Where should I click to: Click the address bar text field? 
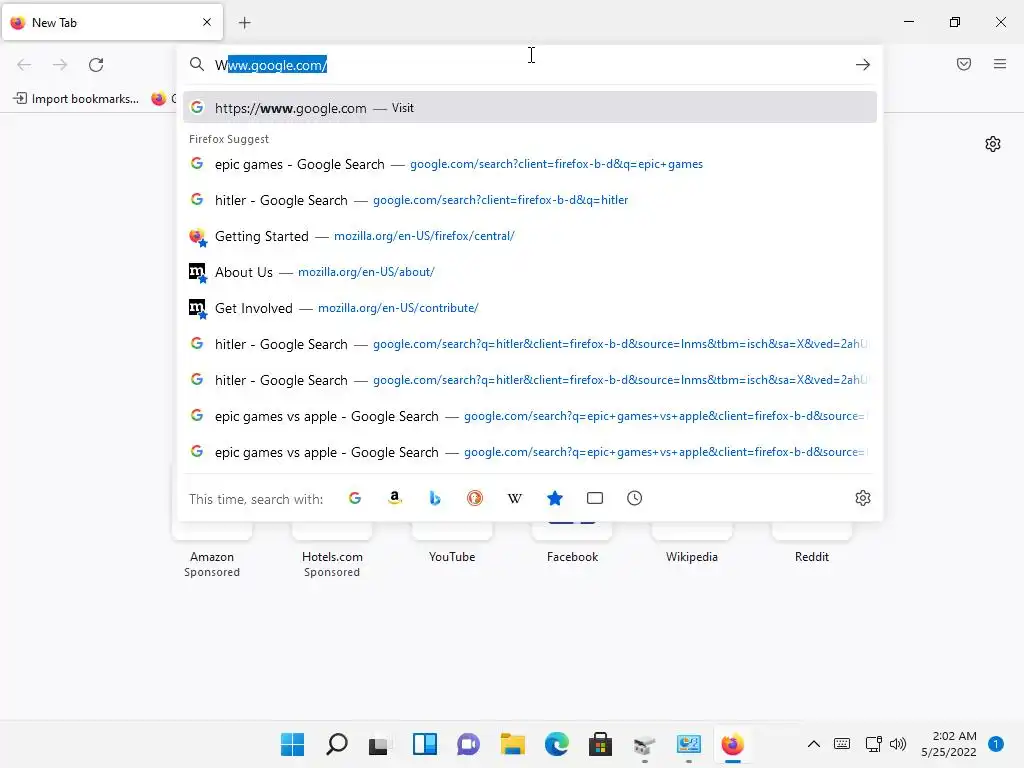(529, 65)
